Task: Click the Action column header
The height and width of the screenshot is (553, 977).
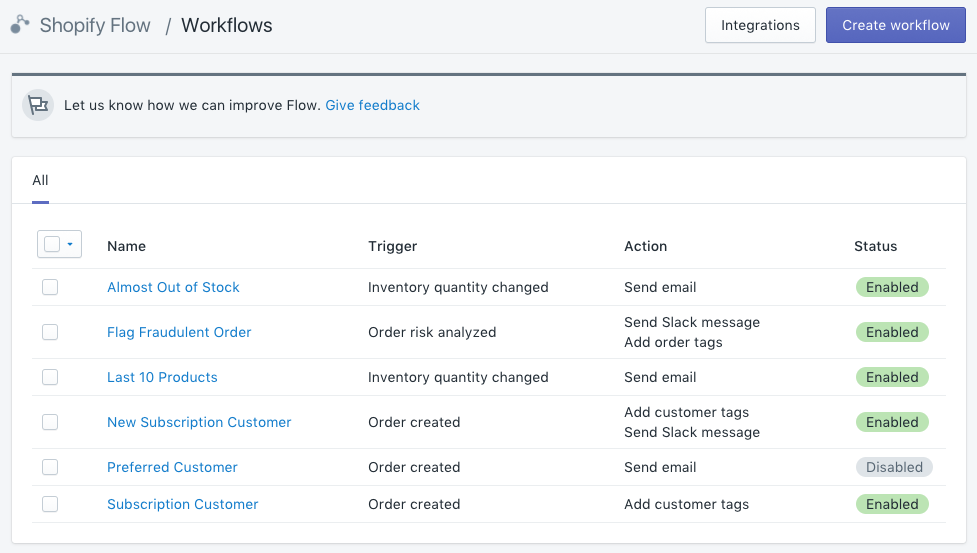Action: tap(646, 246)
